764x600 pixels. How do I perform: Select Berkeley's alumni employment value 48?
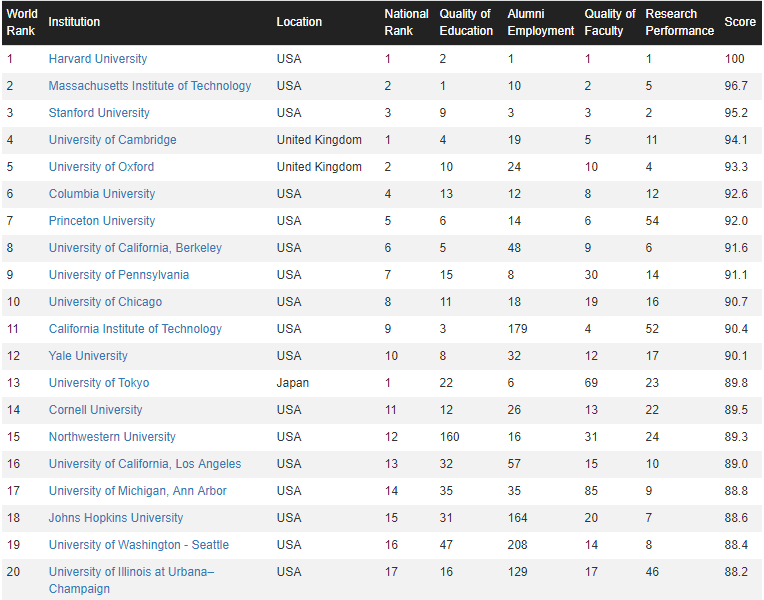click(x=514, y=248)
